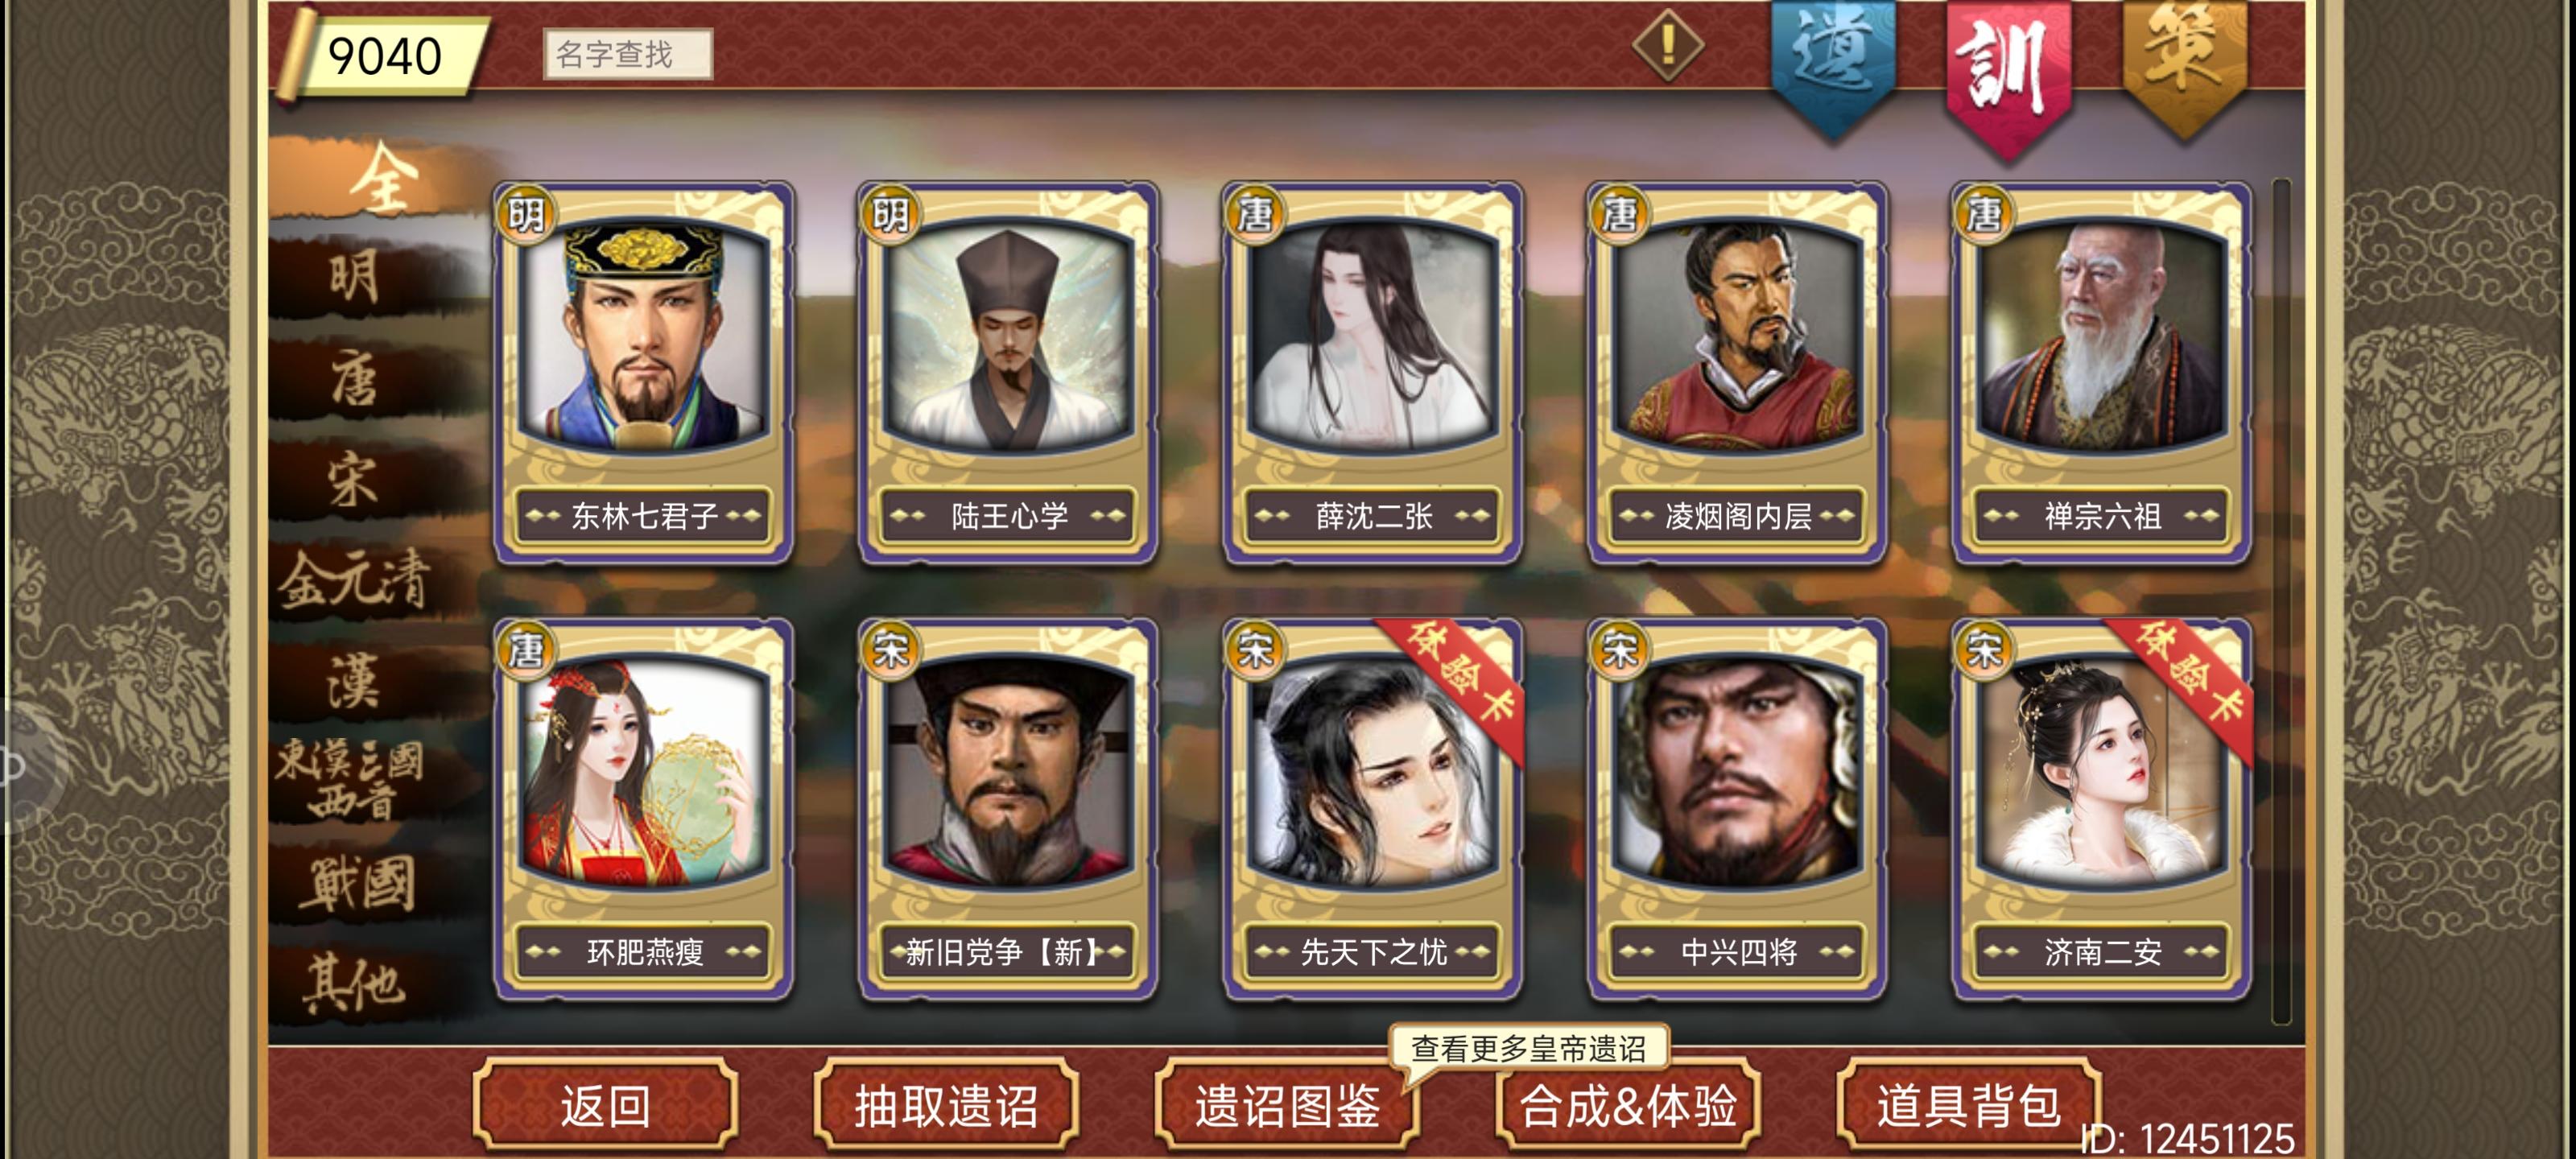Focus the 名字查找 search field
Image resolution: width=2576 pixels, height=1159 pixels.
coord(627,53)
